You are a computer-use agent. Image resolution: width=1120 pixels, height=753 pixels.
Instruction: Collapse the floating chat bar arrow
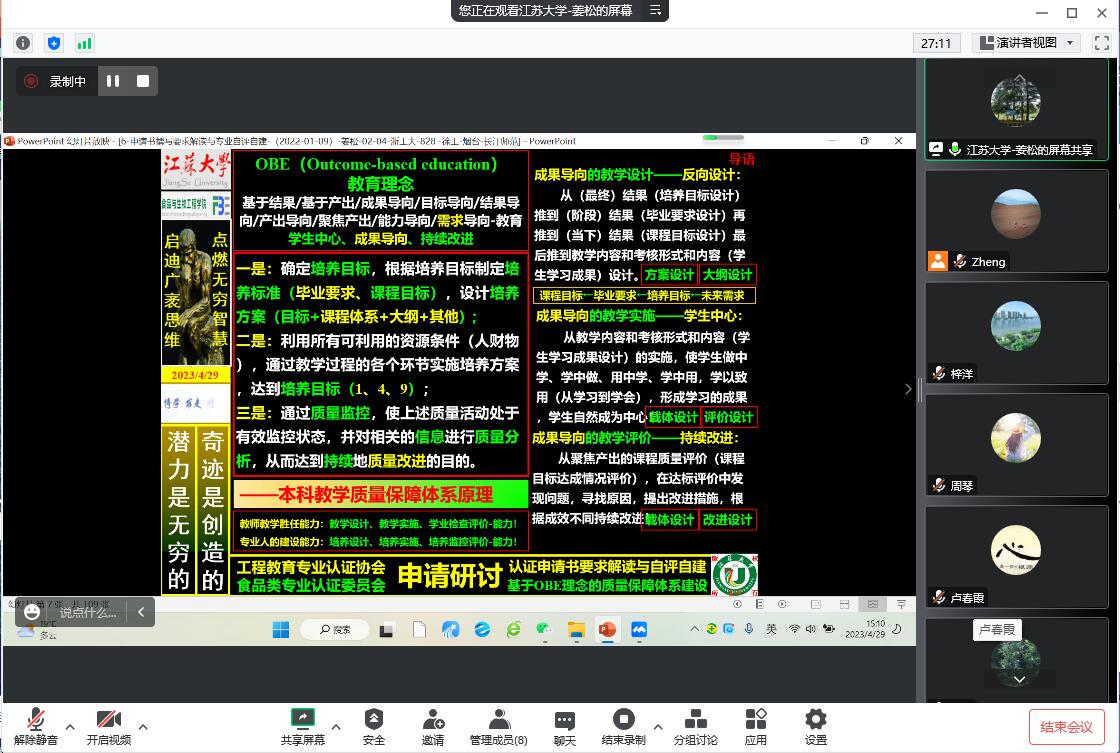click(141, 612)
